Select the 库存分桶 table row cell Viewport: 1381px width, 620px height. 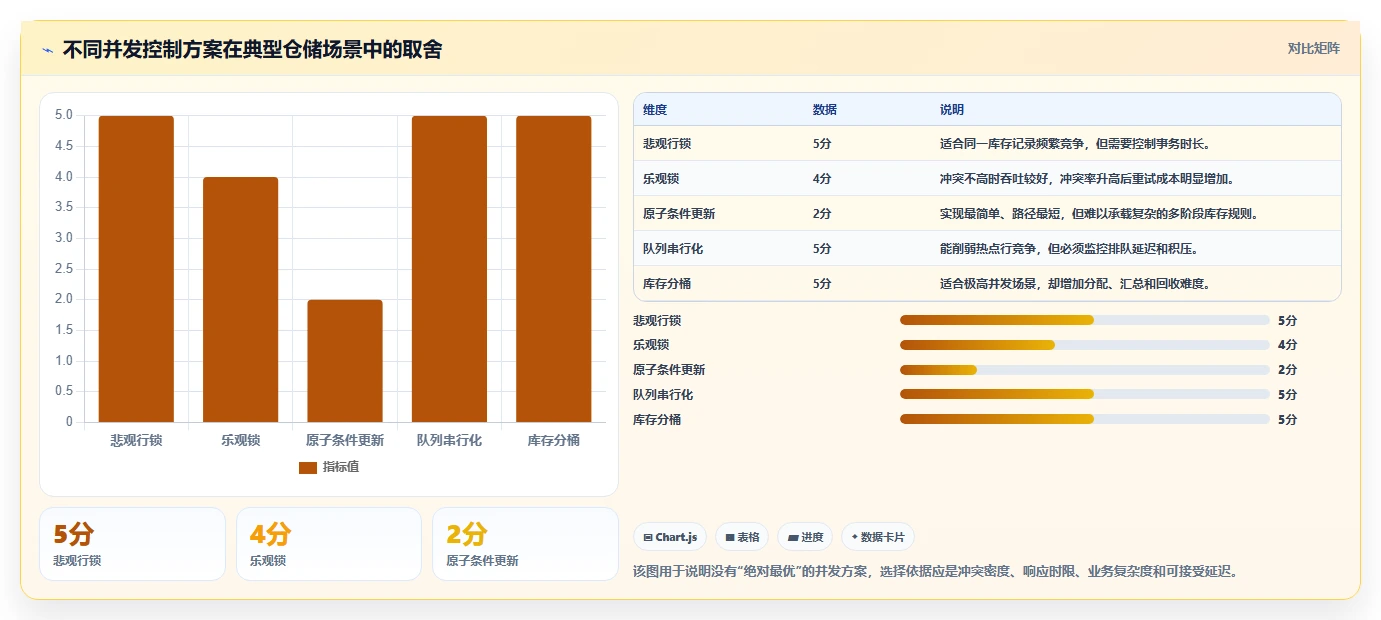click(667, 284)
